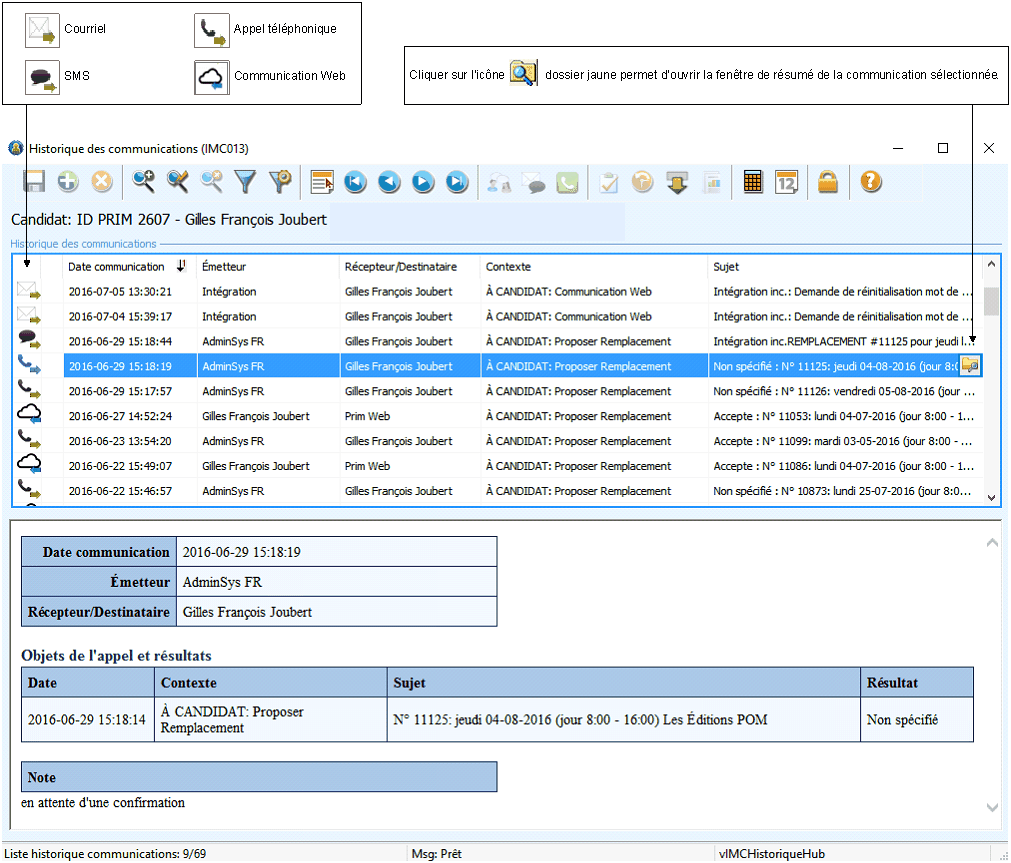The height and width of the screenshot is (863, 1011).
Task: Click the green plus add record icon
Action: [68, 182]
